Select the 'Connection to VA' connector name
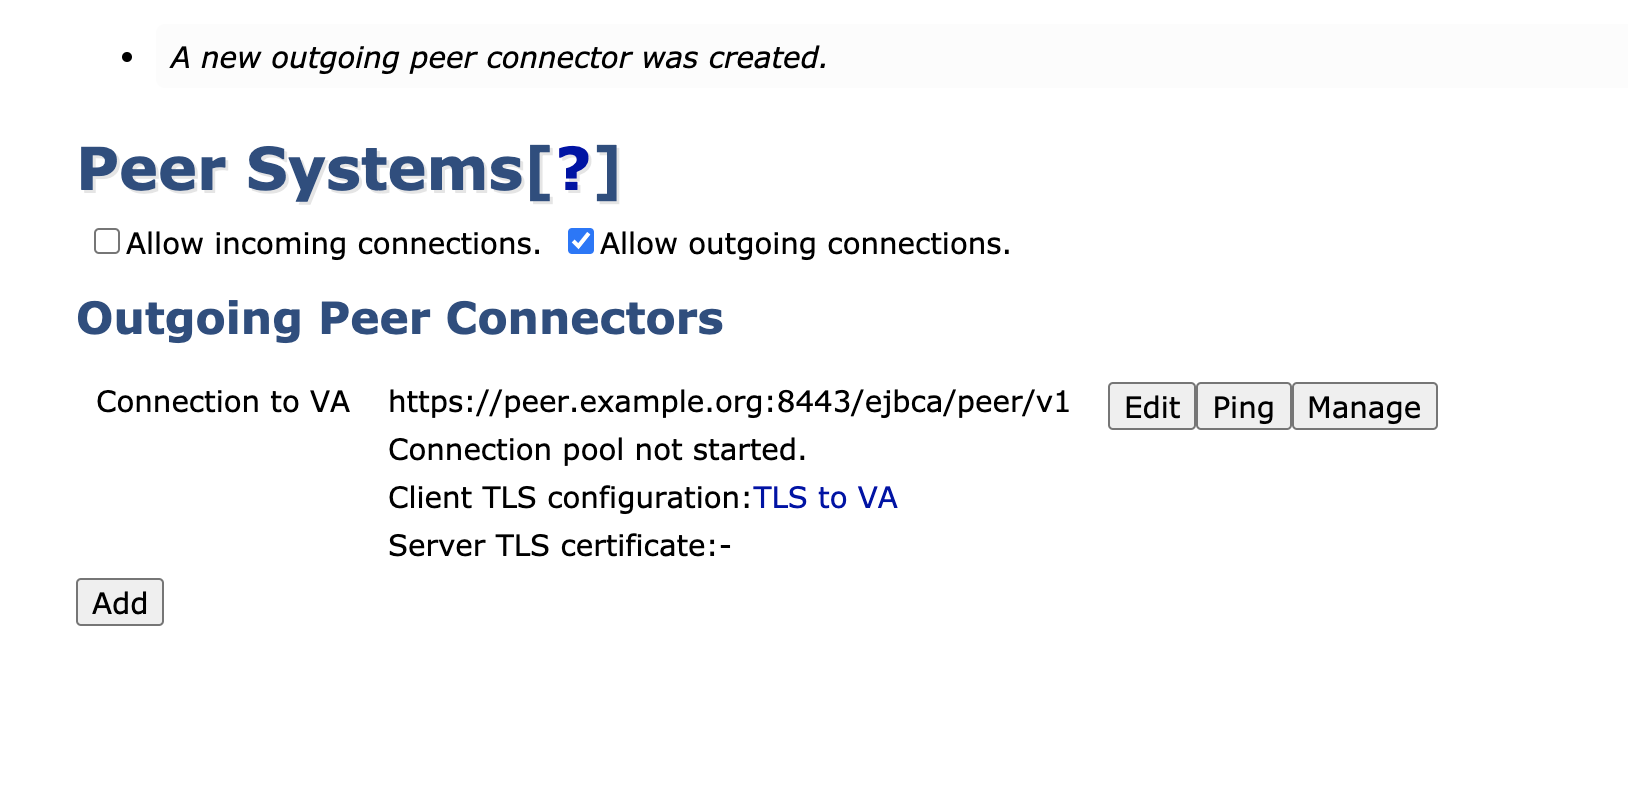The width and height of the screenshot is (1628, 792). coord(223,402)
